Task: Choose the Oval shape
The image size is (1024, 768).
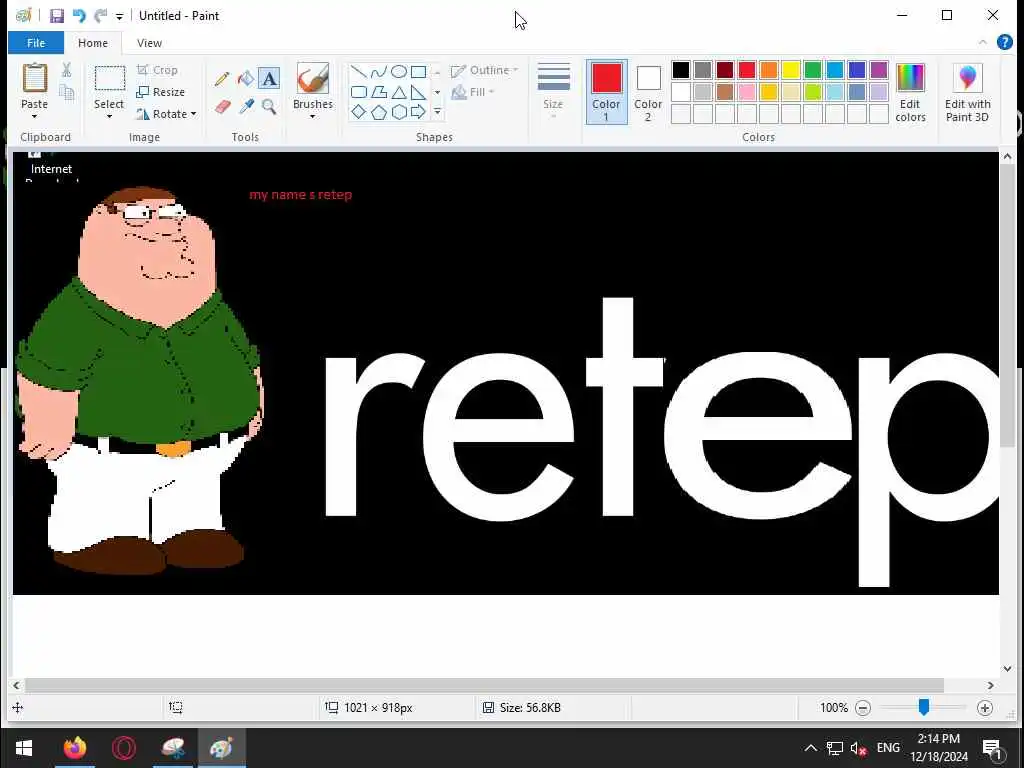Action: (x=399, y=72)
